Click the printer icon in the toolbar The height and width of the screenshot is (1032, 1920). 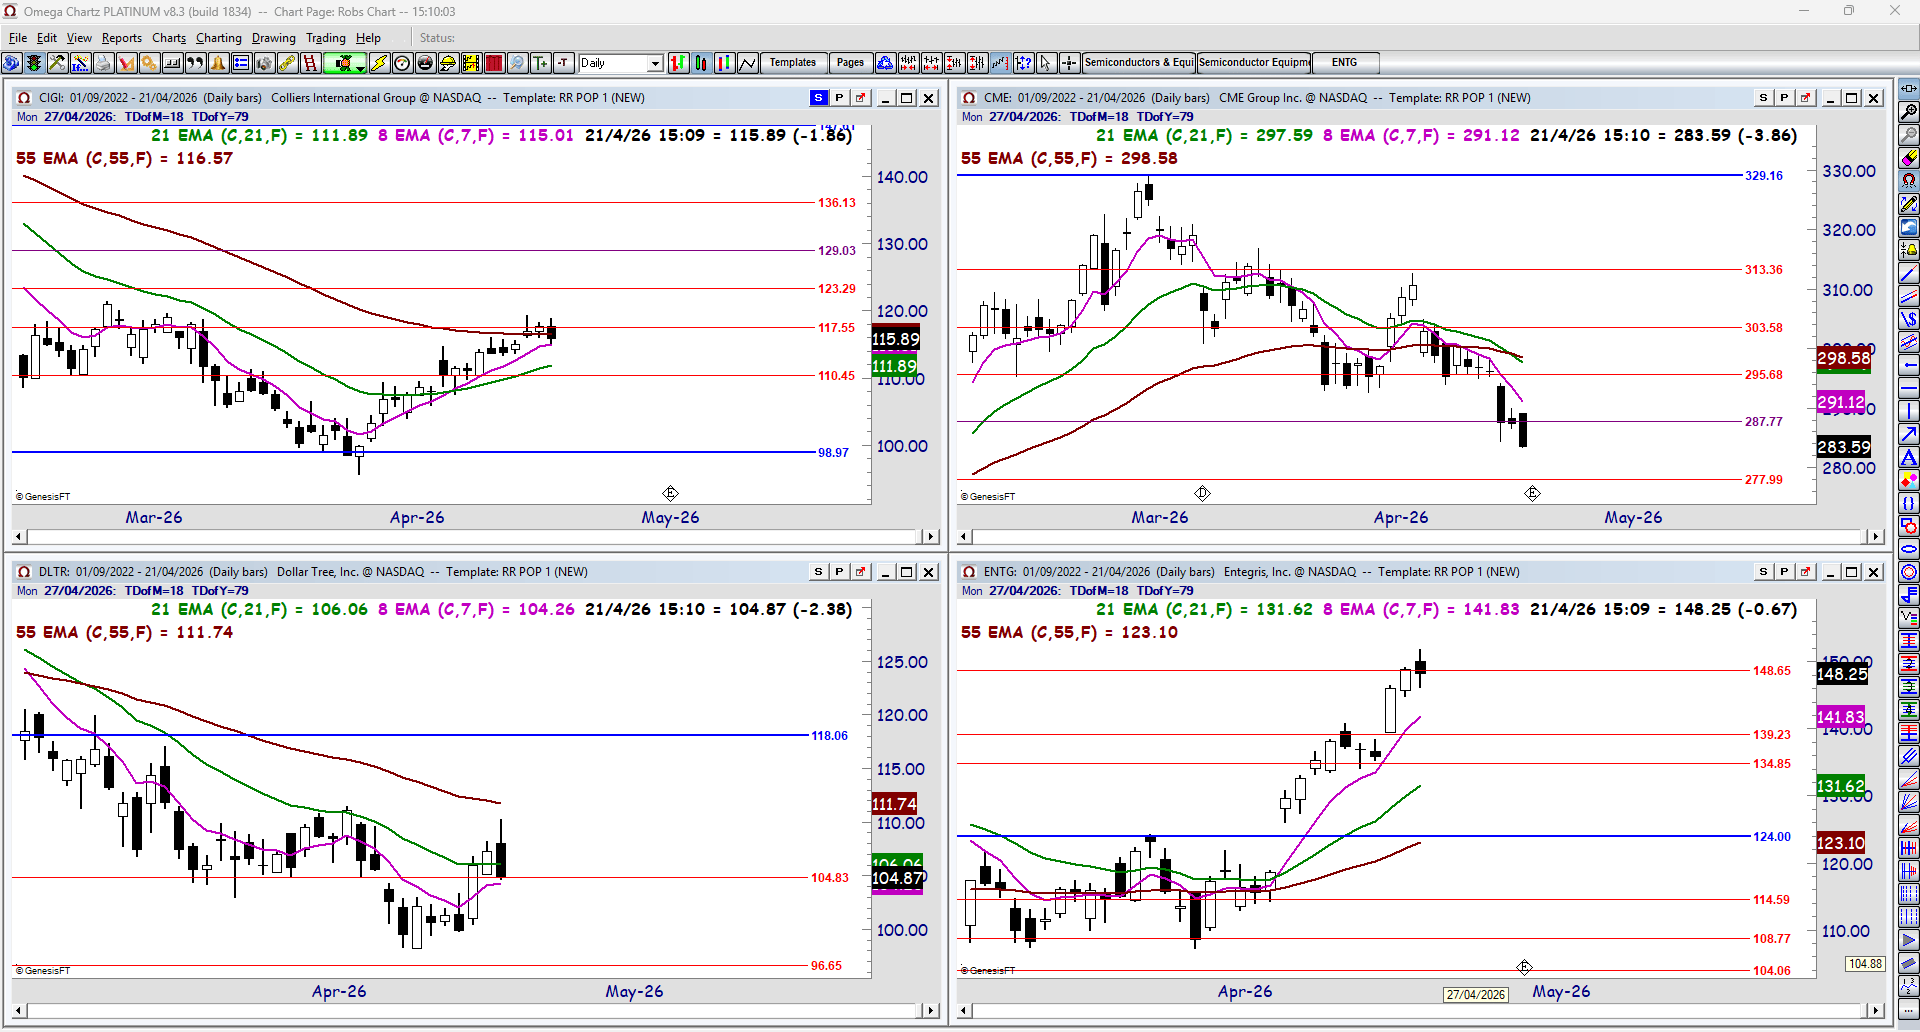103,63
